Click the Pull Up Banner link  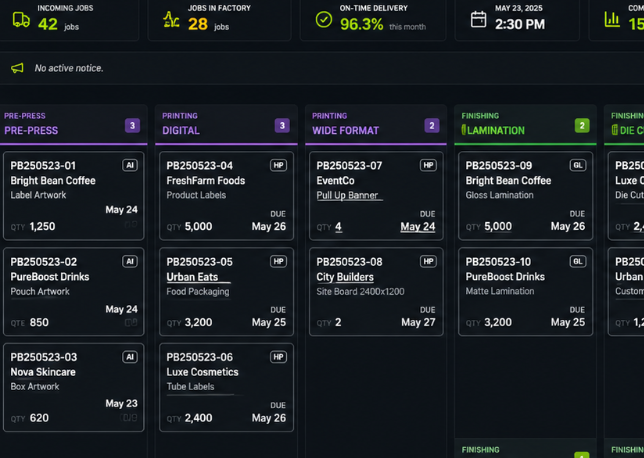coord(347,196)
